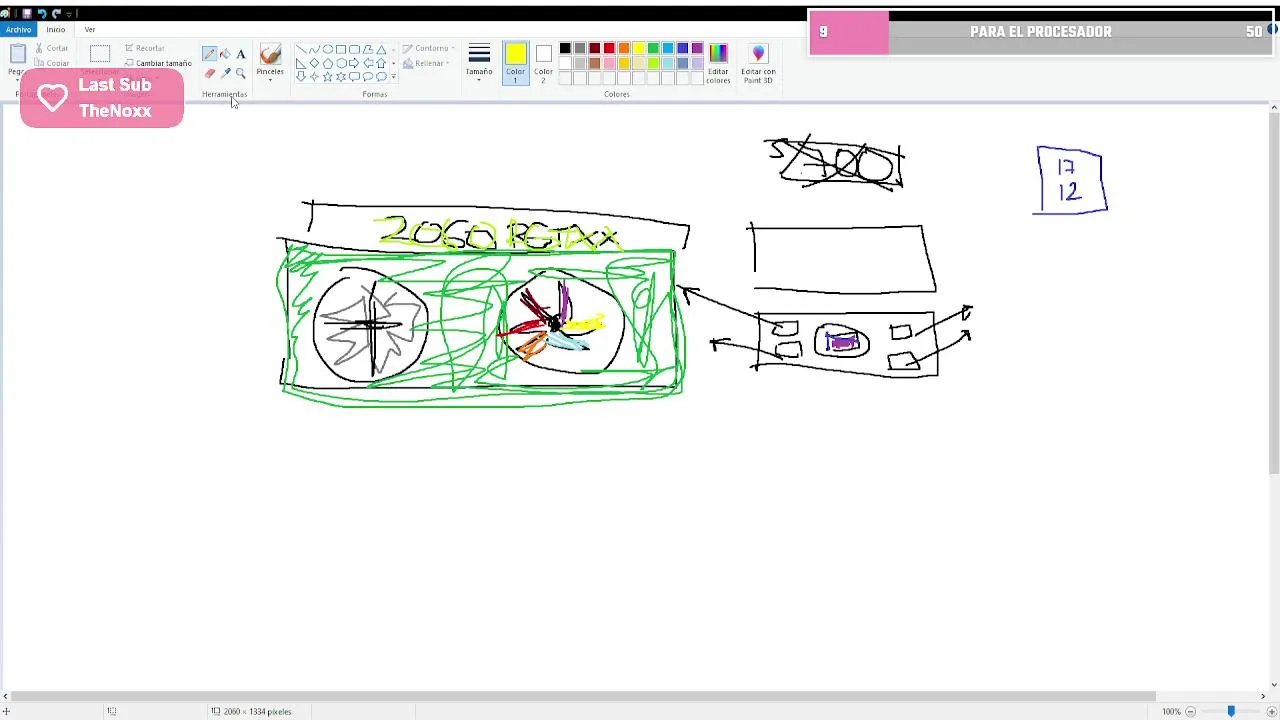Select the Text tool

241,54
